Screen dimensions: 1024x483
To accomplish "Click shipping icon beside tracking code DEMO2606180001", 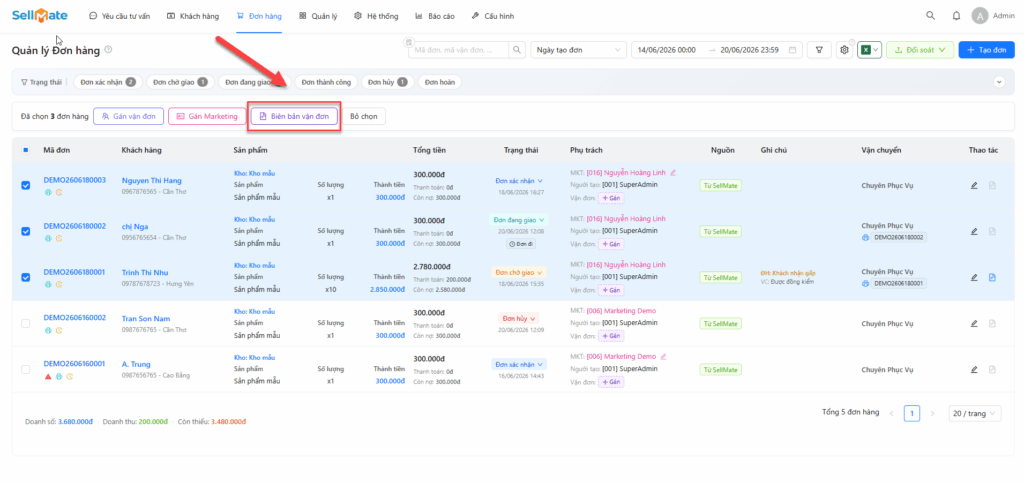I will click(865, 284).
